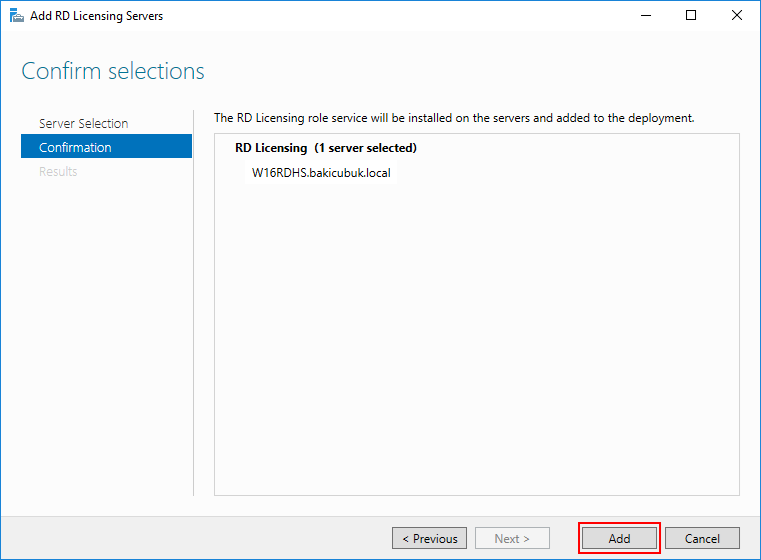Click the Confirm selections page heading
The height and width of the screenshot is (560, 761).
click(113, 71)
